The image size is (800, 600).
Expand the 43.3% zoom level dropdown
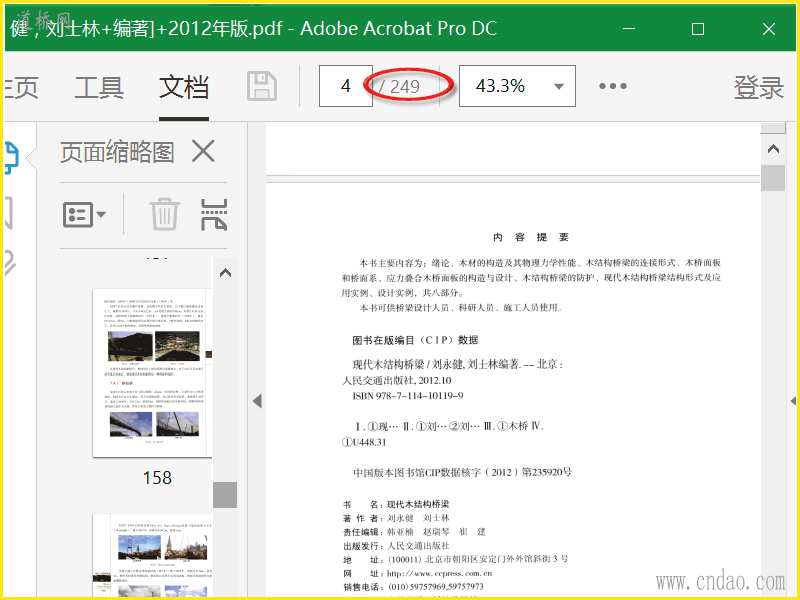559,86
